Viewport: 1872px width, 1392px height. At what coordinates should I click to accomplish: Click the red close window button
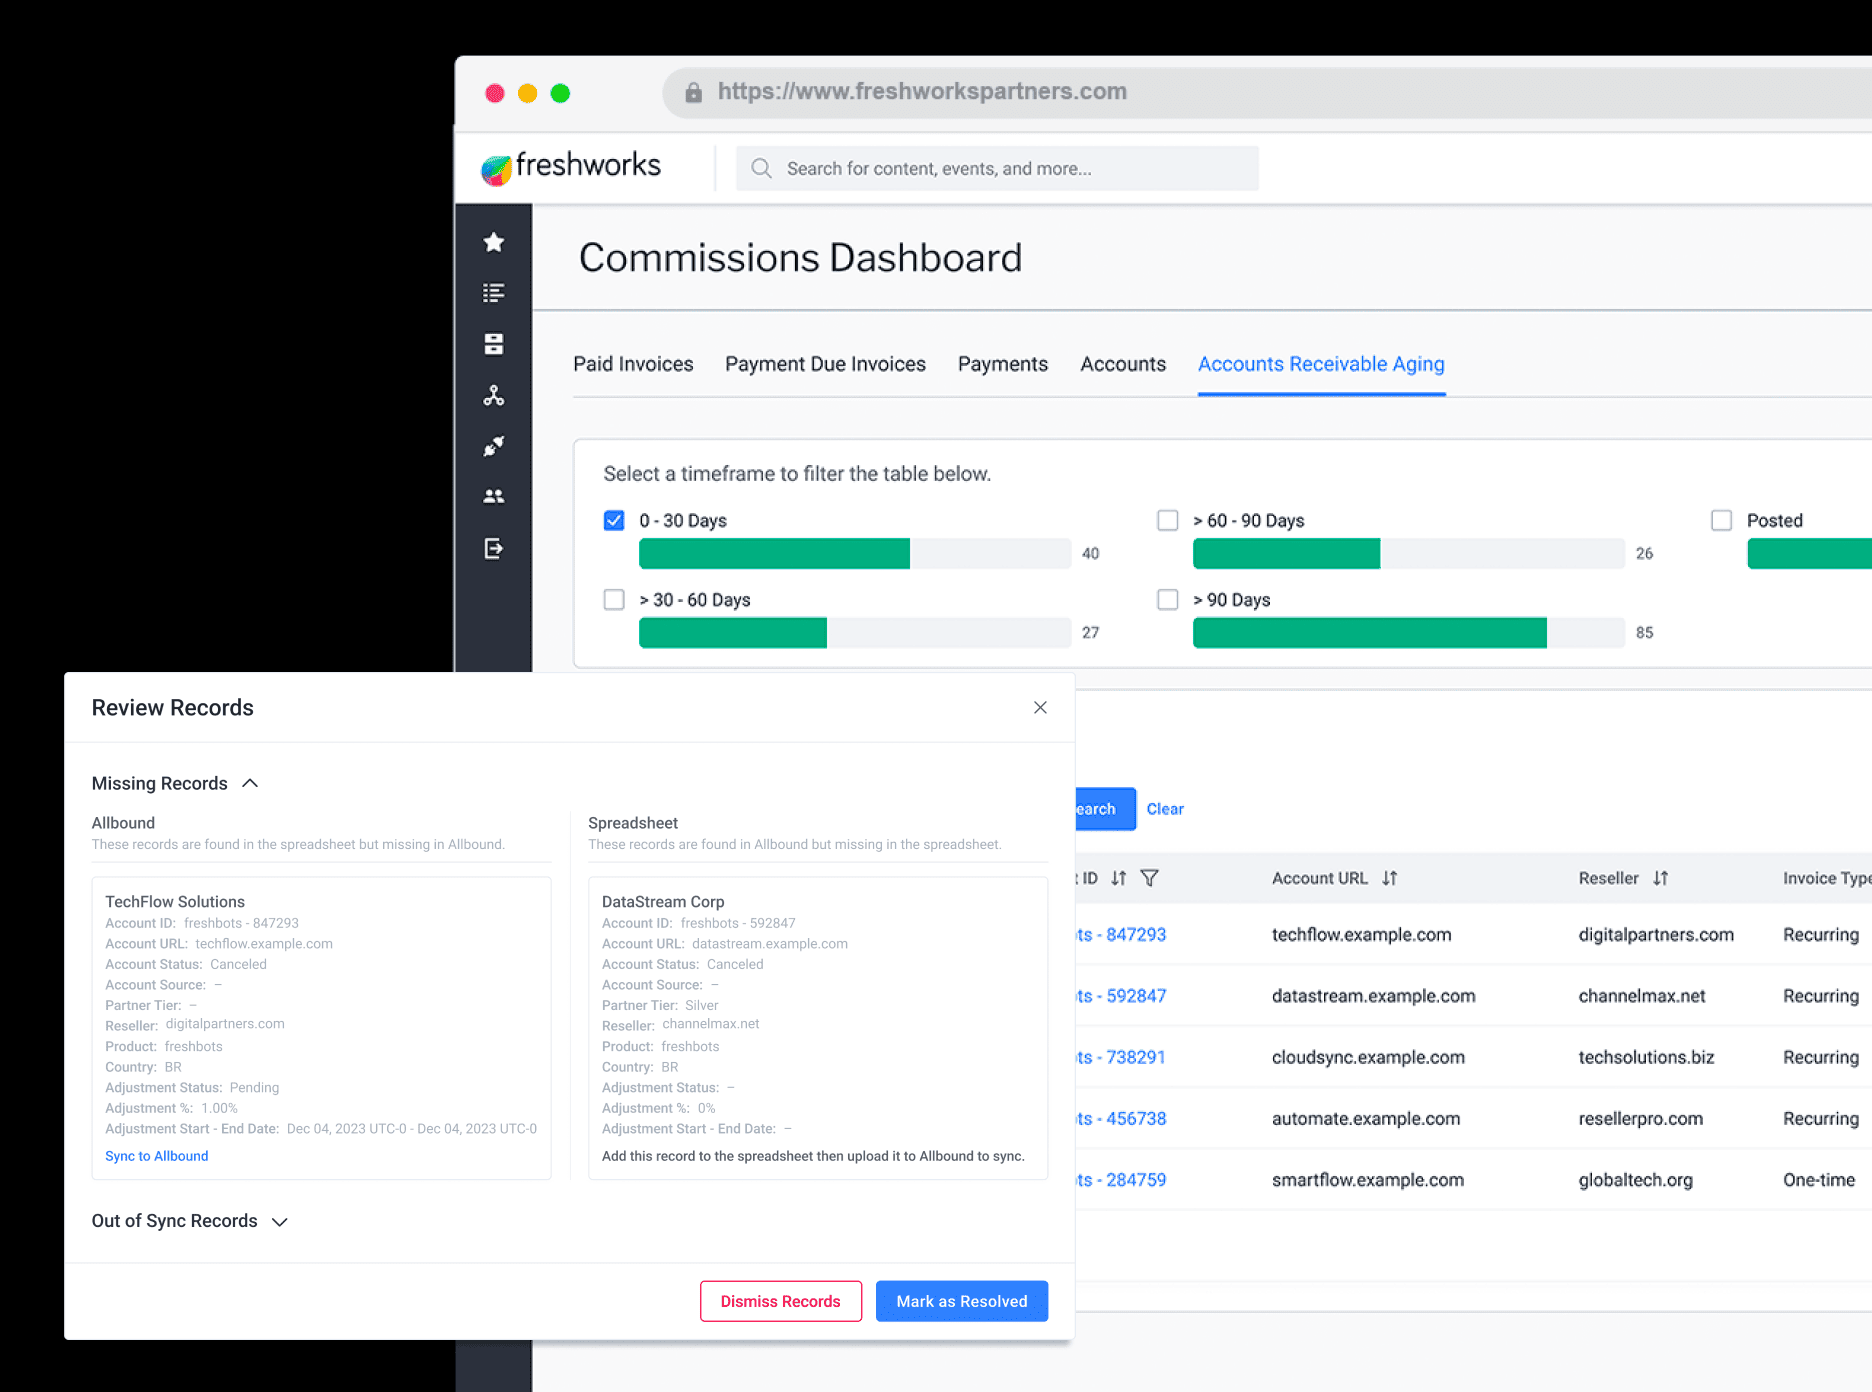495,93
